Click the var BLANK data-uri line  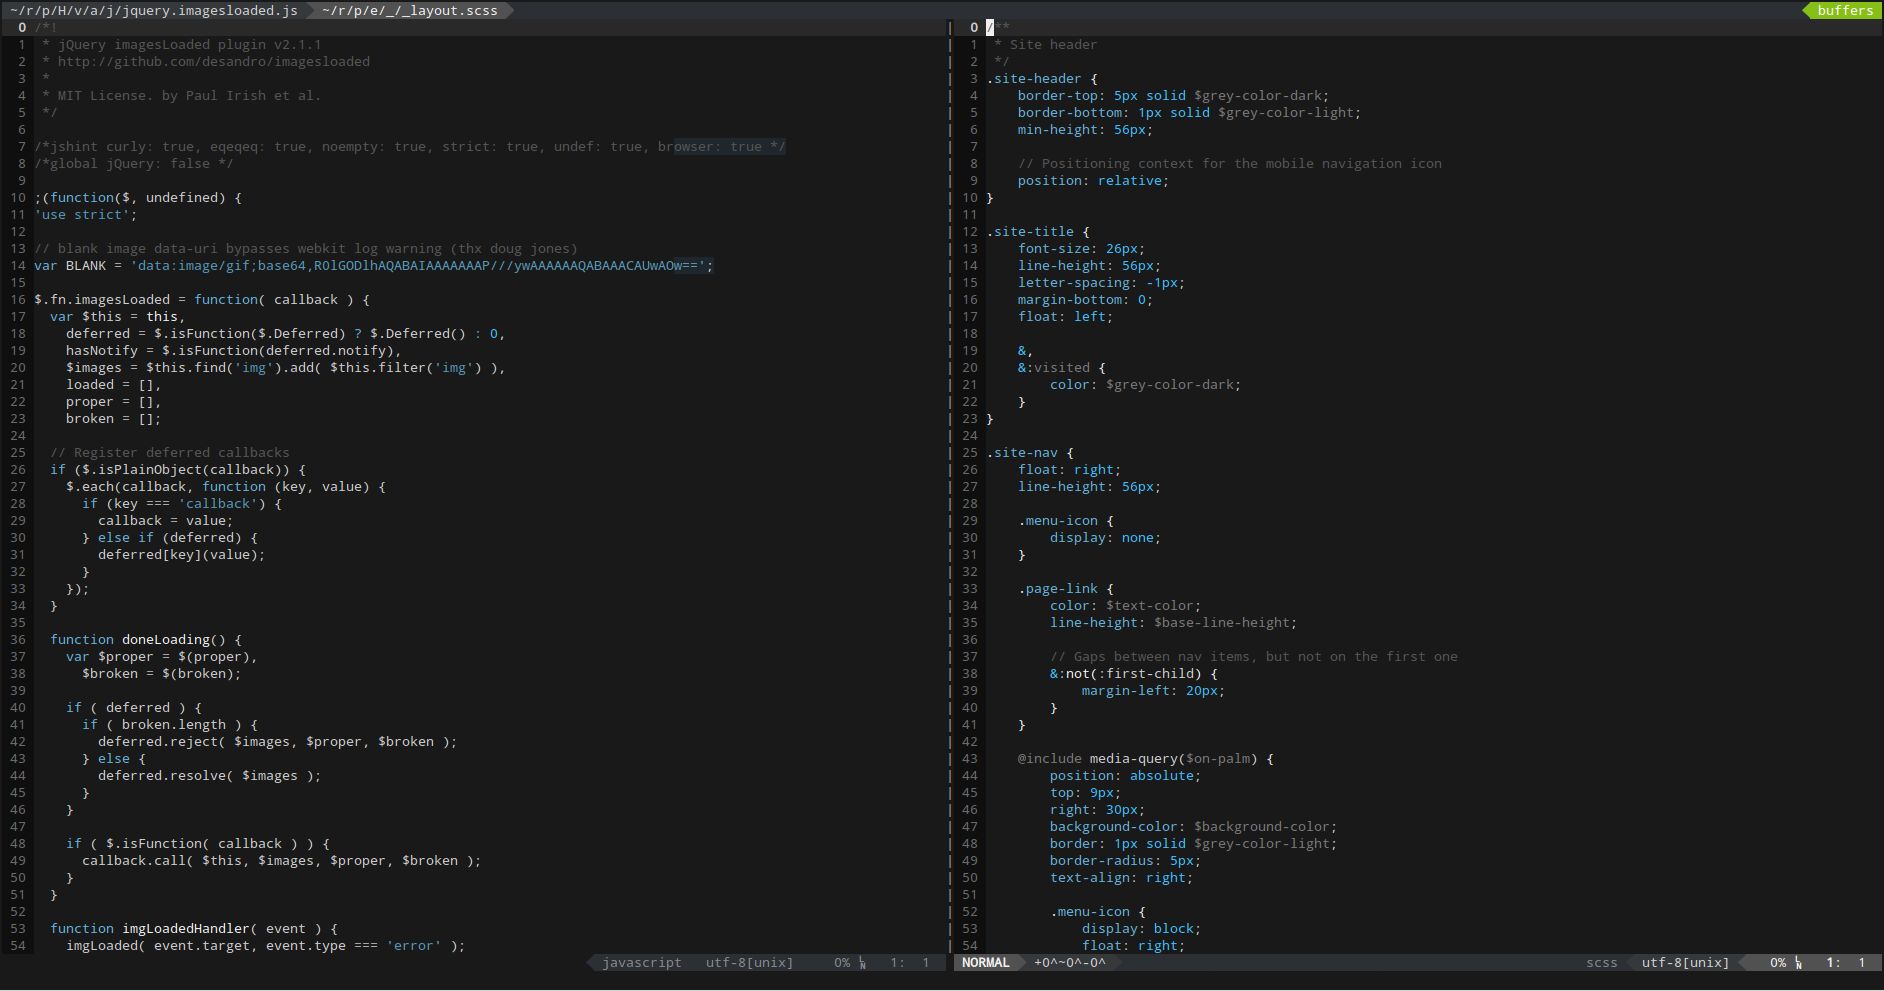pyautogui.click(x=374, y=265)
